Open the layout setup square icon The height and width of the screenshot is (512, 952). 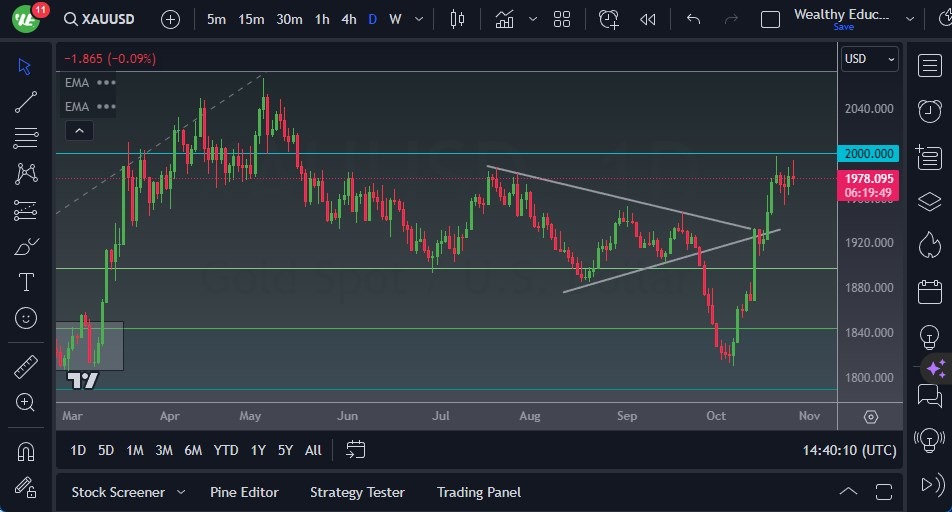click(x=770, y=19)
